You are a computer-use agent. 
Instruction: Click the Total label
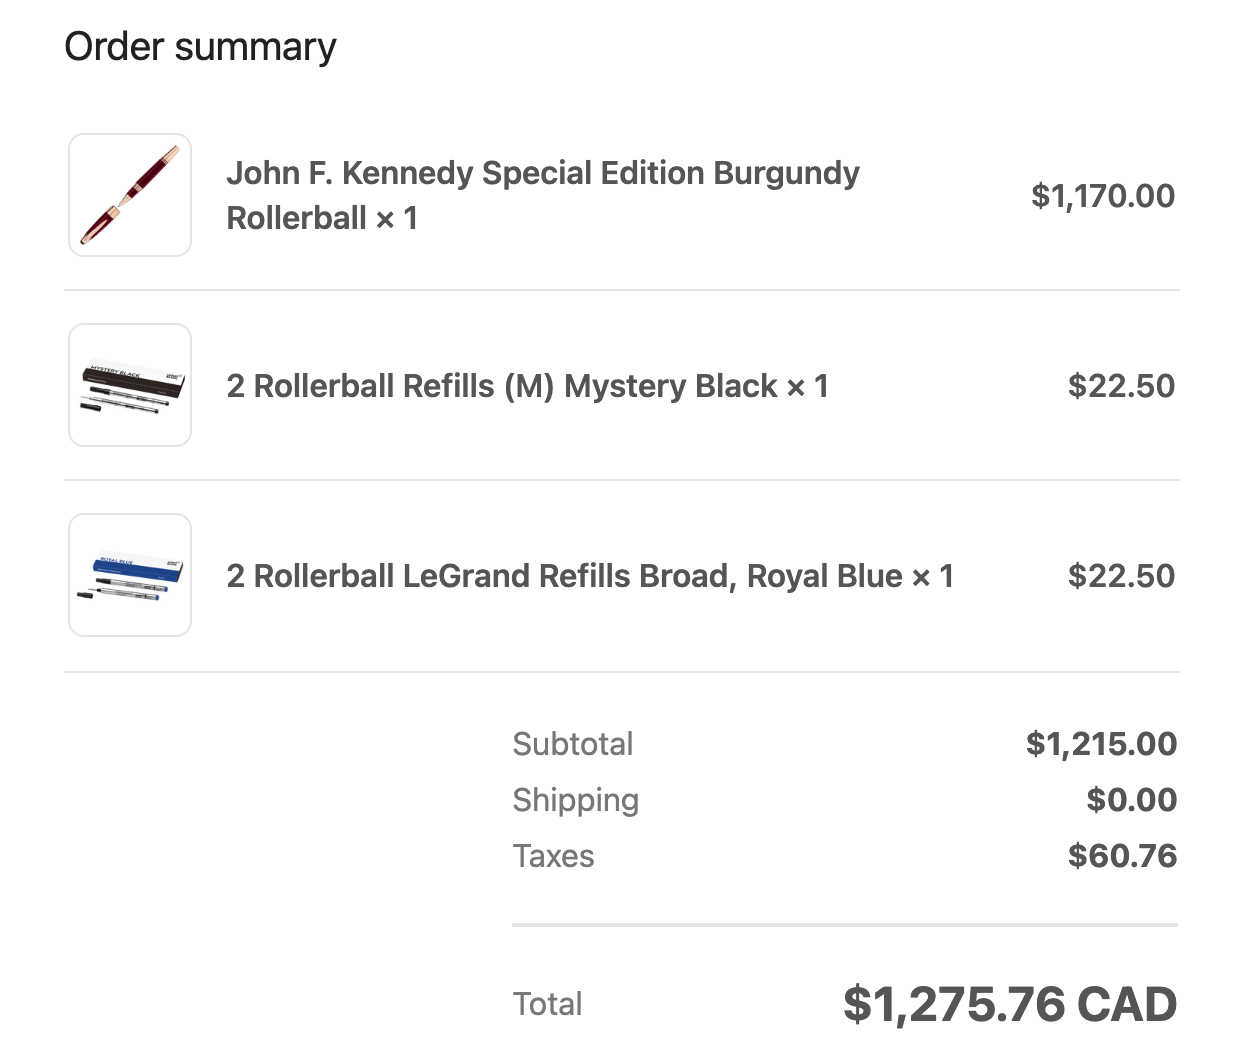547,1004
